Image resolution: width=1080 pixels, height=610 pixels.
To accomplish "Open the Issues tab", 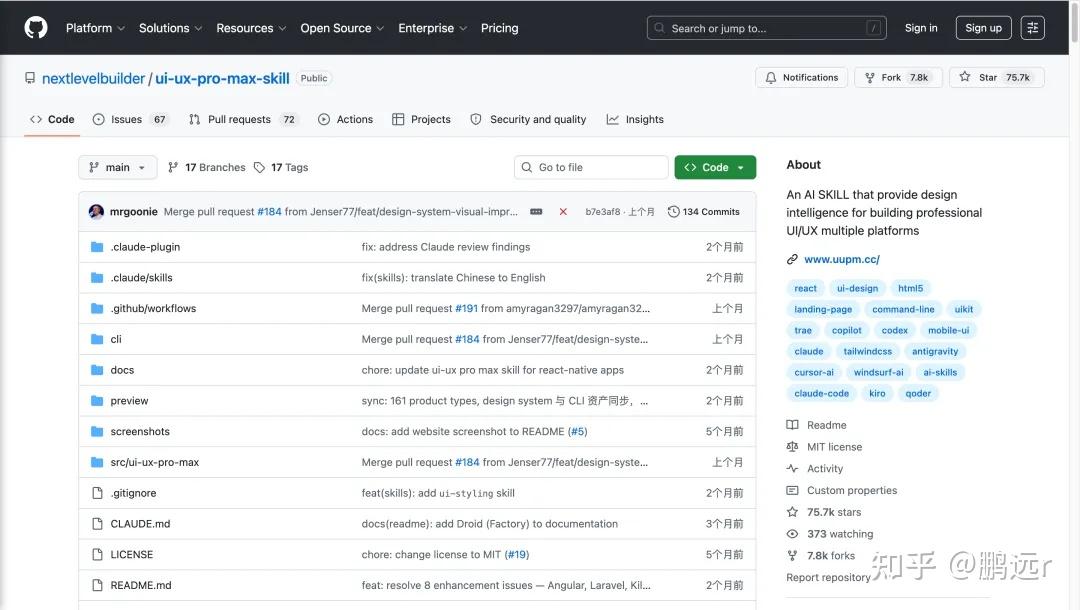I will tap(129, 119).
